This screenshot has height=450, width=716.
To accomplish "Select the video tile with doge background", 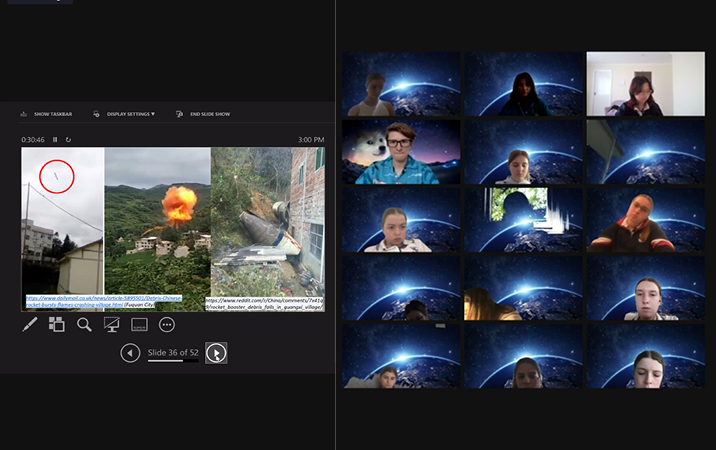I will click(x=401, y=152).
